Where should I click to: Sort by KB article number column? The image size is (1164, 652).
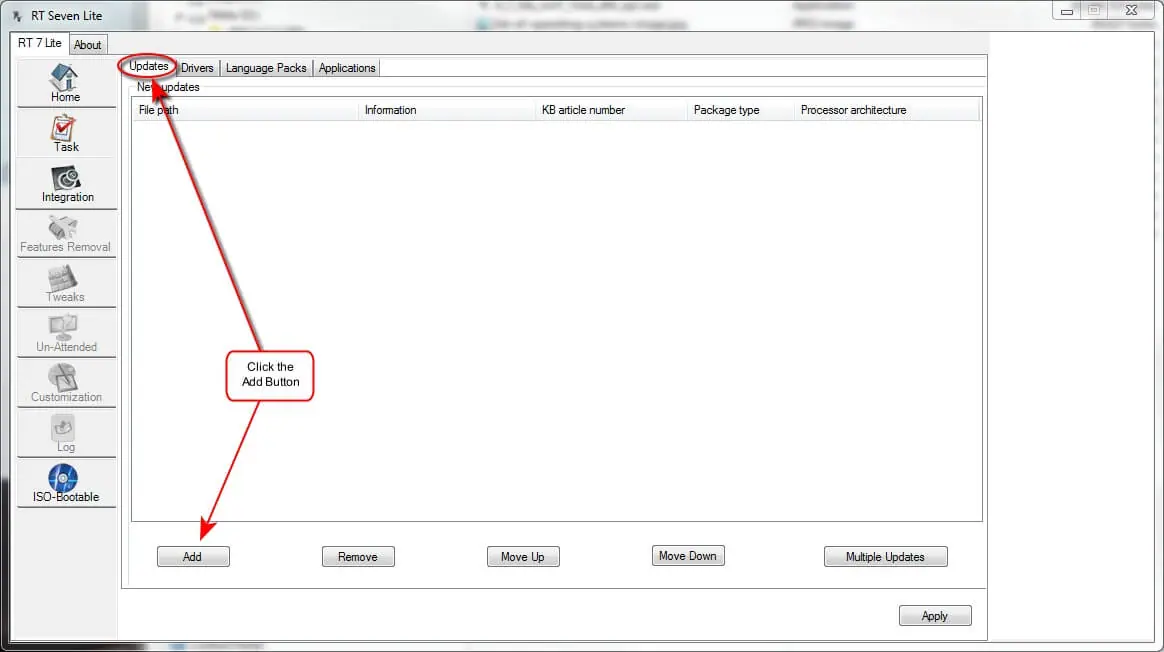pos(612,110)
